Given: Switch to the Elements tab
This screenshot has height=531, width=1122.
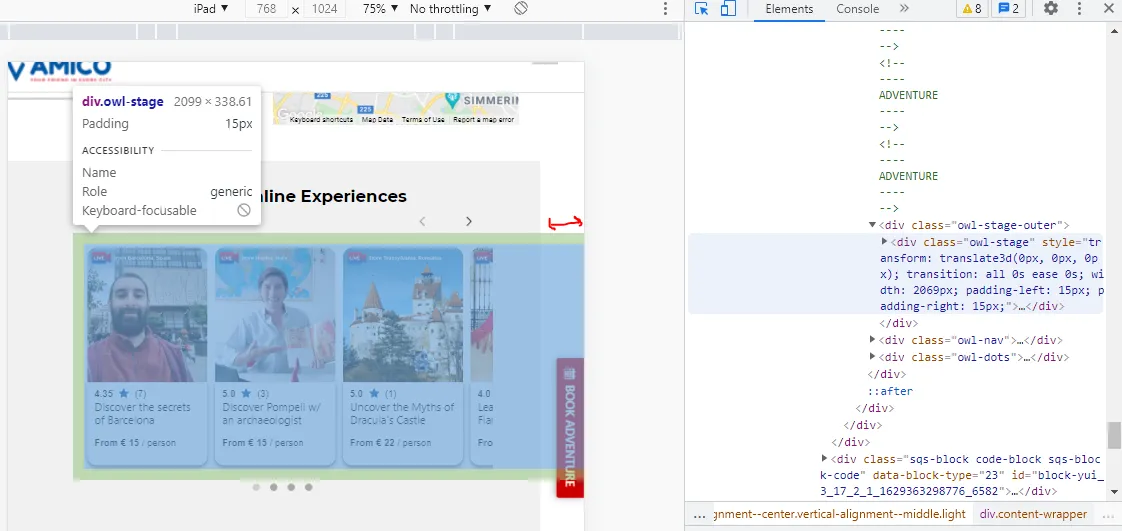Looking at the screenshot, I should (x=789, y=9).
